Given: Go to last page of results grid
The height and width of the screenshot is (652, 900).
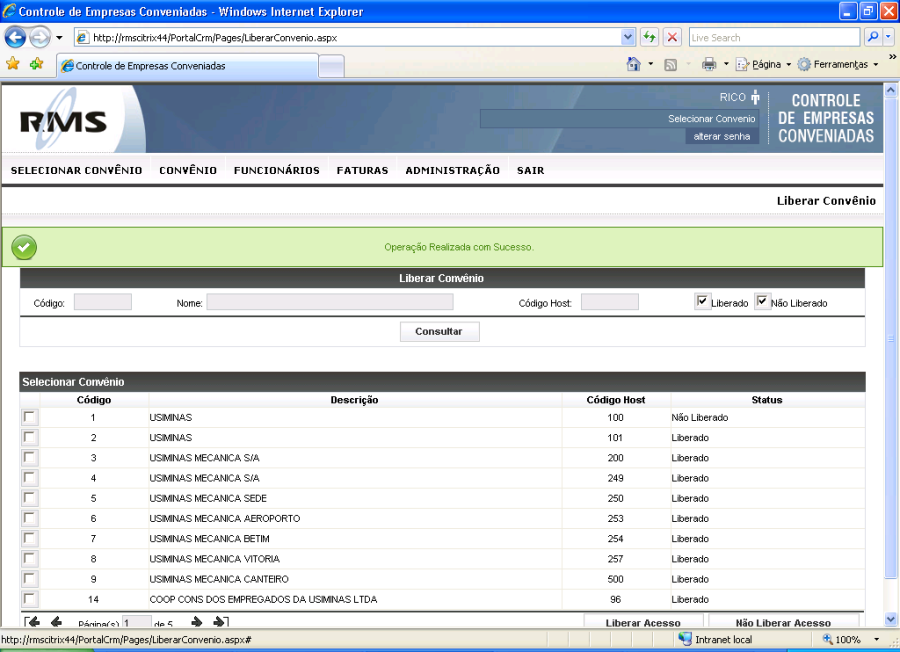Looking at the screenshot, I should pyautogui.click(x=221, y=622).
